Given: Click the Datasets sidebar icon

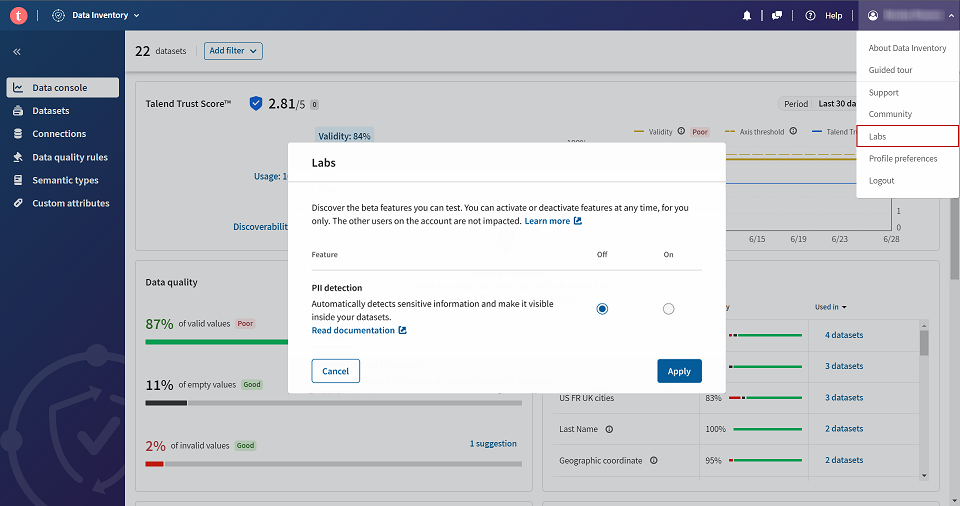Looking at the screenshot, I should pos(18,111).
